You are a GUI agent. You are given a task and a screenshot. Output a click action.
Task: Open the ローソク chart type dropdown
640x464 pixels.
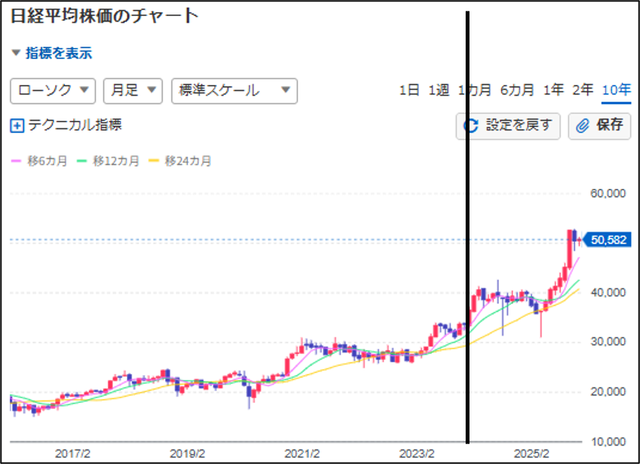[53, 91]
